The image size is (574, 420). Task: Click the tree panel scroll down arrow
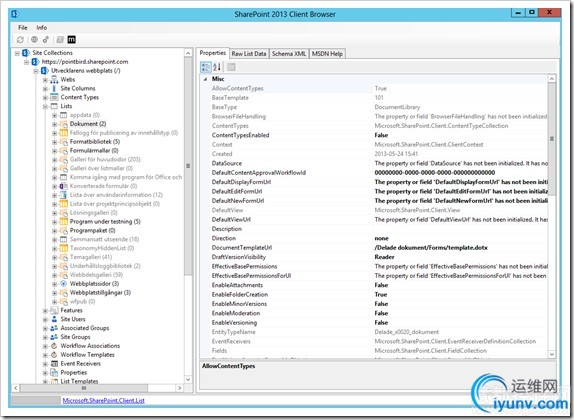coord(188,379)
